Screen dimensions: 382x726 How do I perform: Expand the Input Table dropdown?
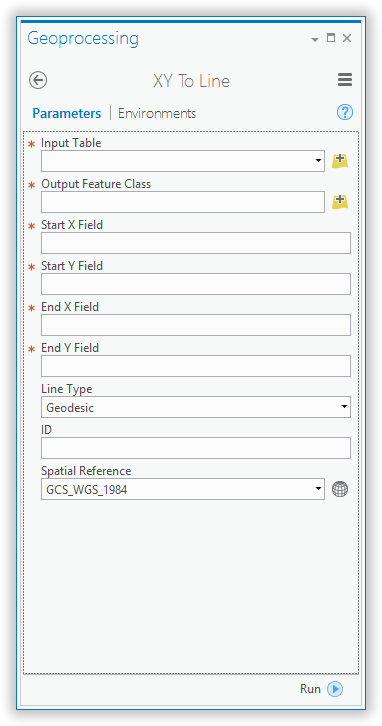click(318, 161)
